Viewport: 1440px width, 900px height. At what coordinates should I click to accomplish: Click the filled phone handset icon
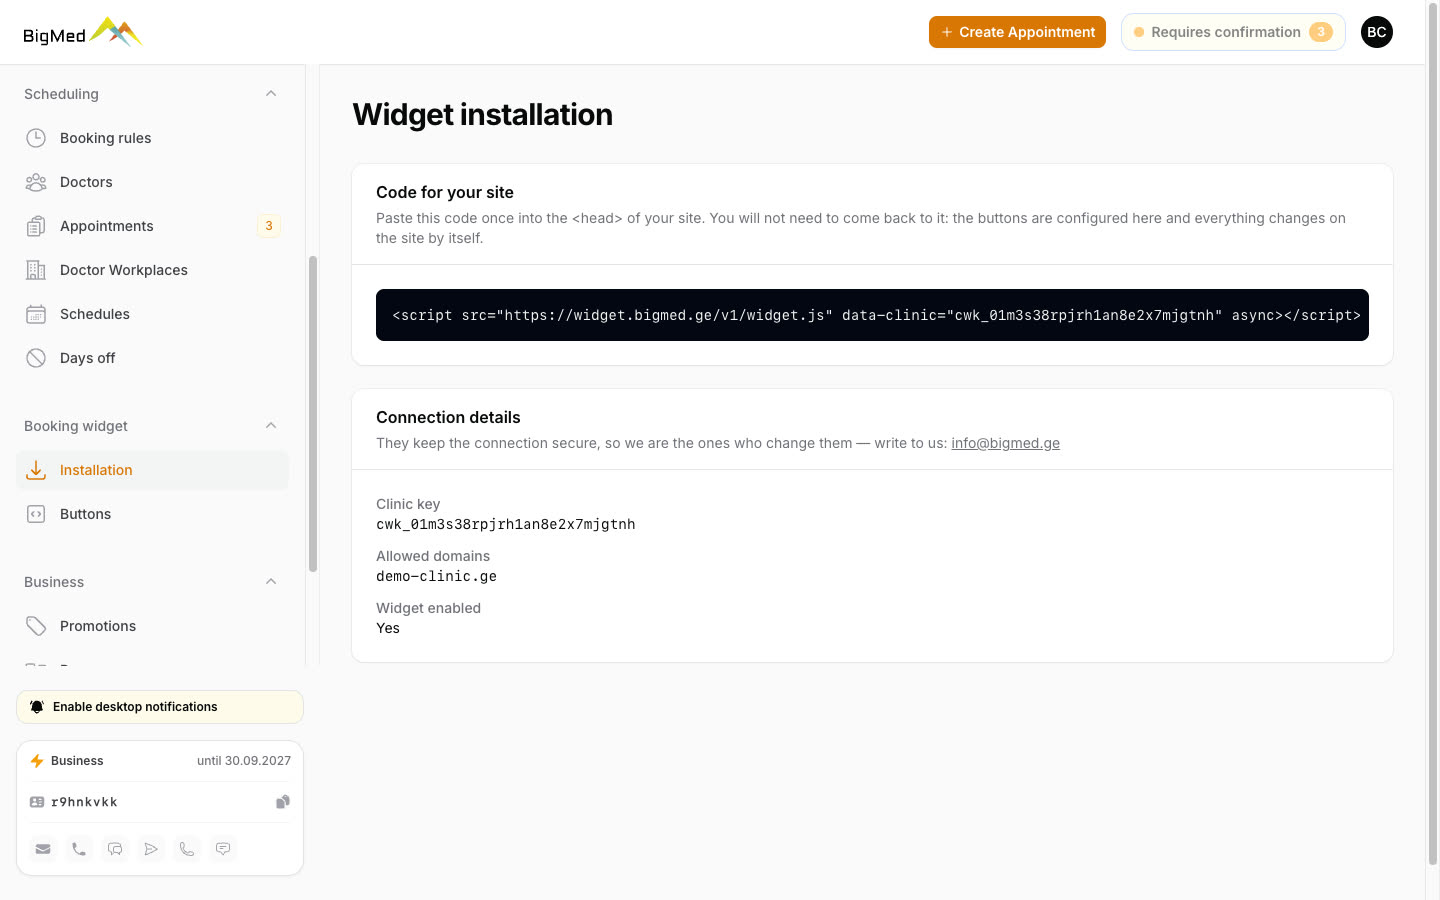(x=79, y=849)
